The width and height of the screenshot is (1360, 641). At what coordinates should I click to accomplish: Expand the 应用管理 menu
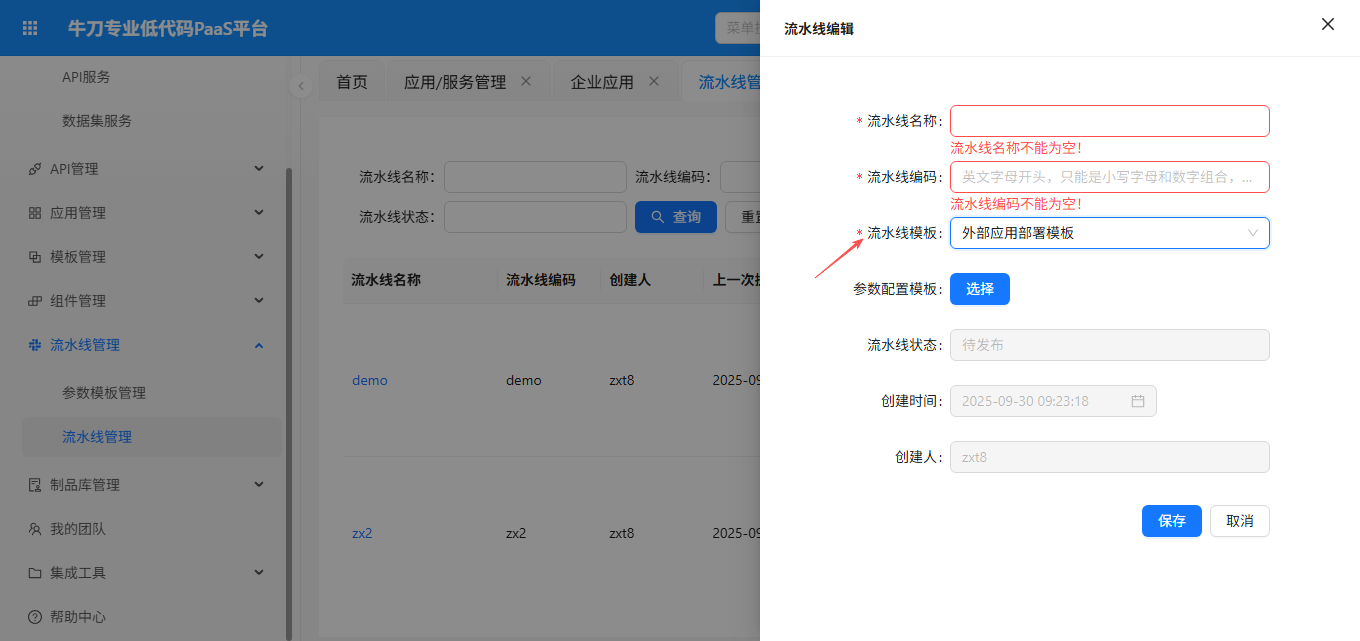(x=259, y=213)
